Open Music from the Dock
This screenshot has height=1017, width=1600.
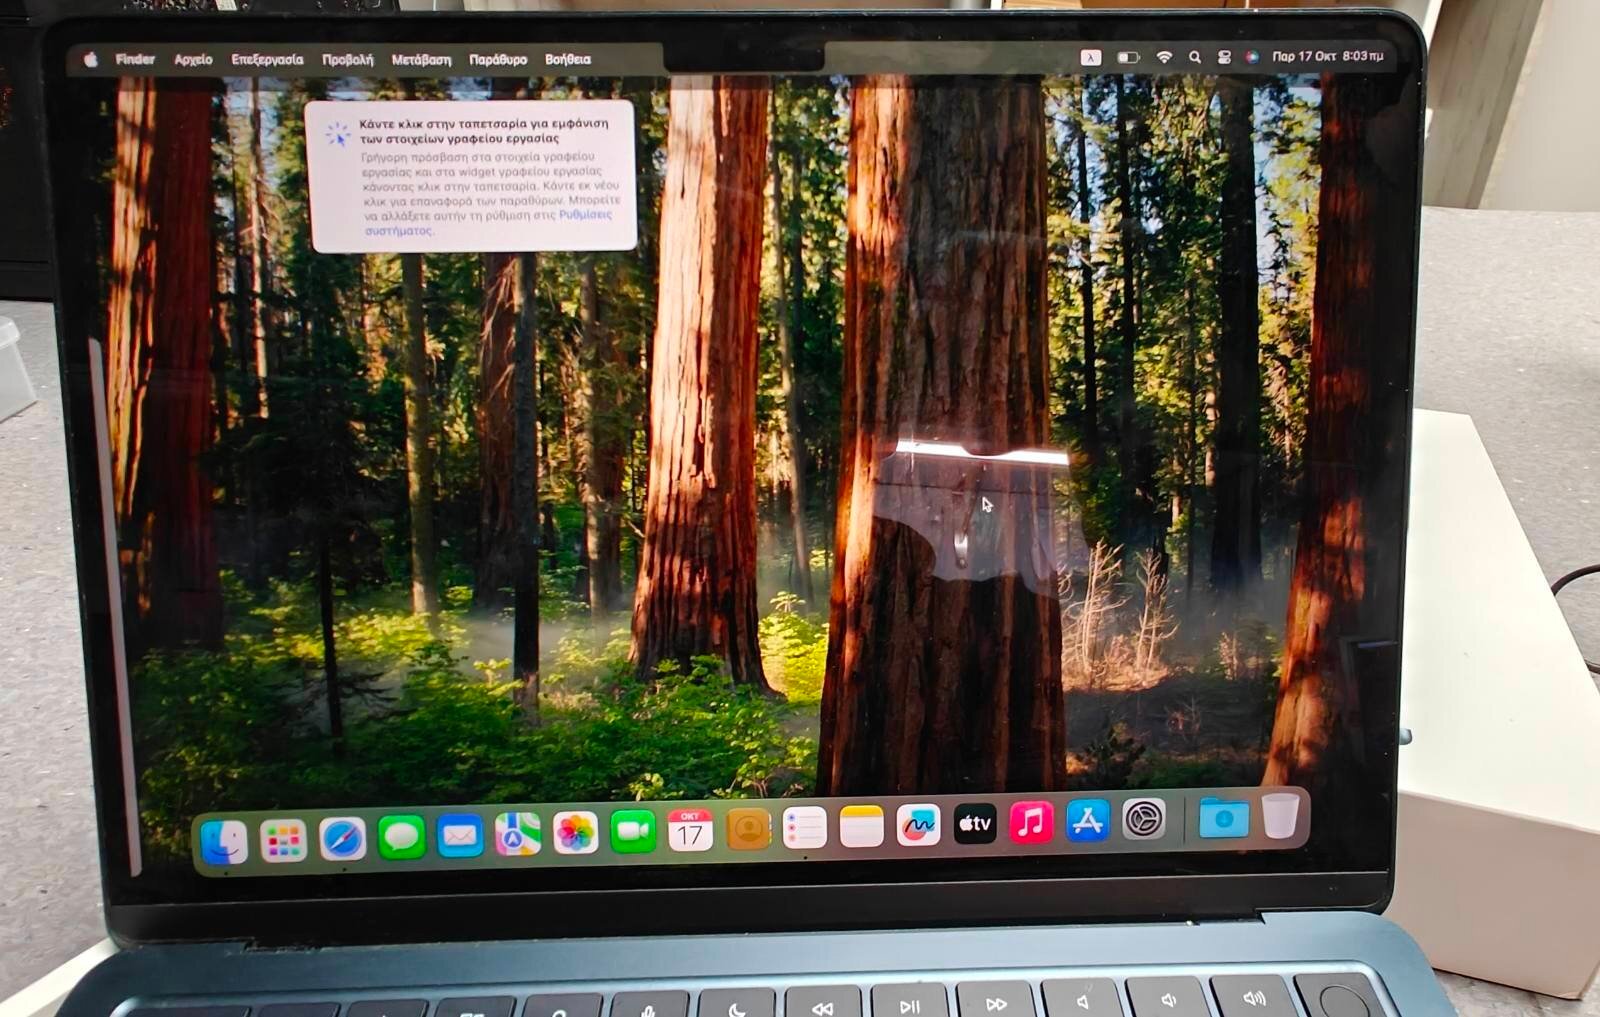[x=1031, y=823]
